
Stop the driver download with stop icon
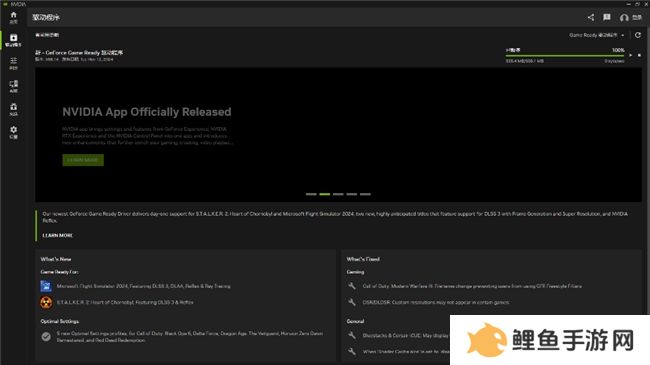pyautogui.click(x=639, y=55)
